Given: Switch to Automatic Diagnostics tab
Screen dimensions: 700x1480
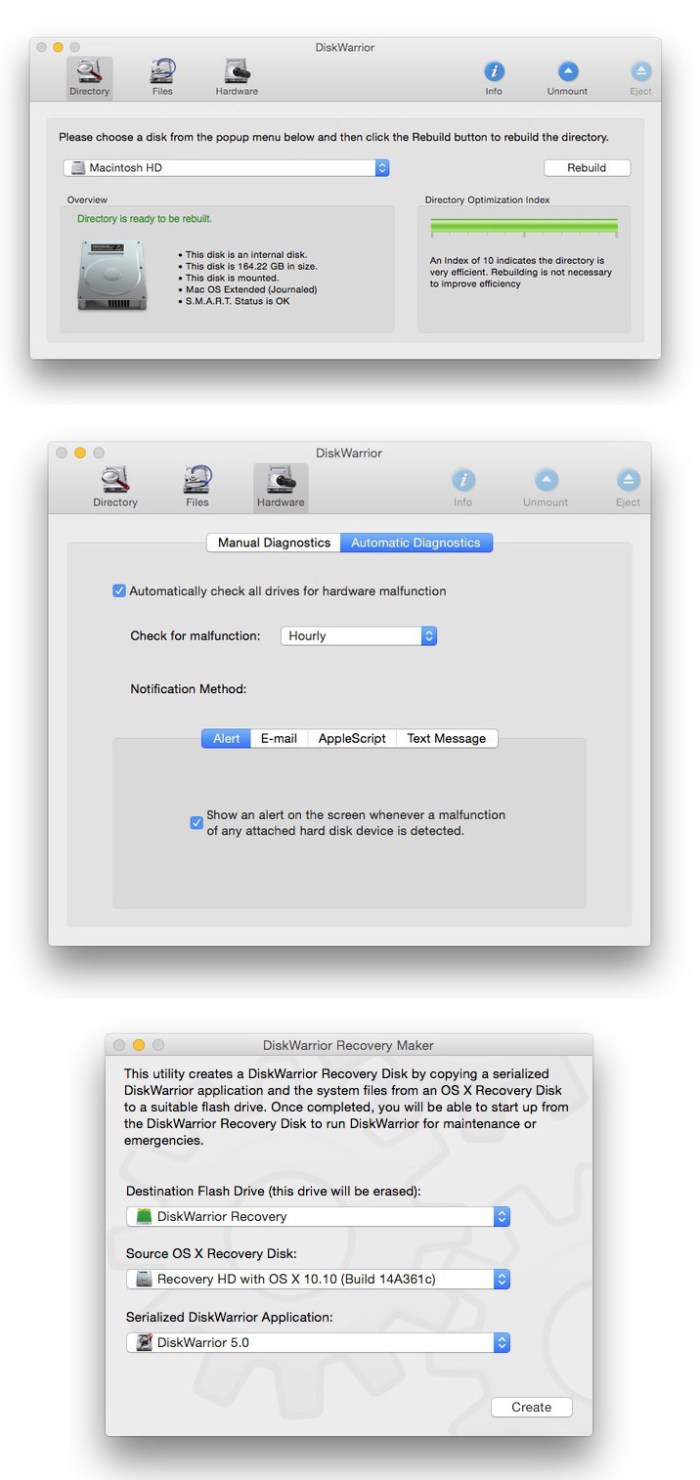Looking at the screenshot, I should 416,543.
